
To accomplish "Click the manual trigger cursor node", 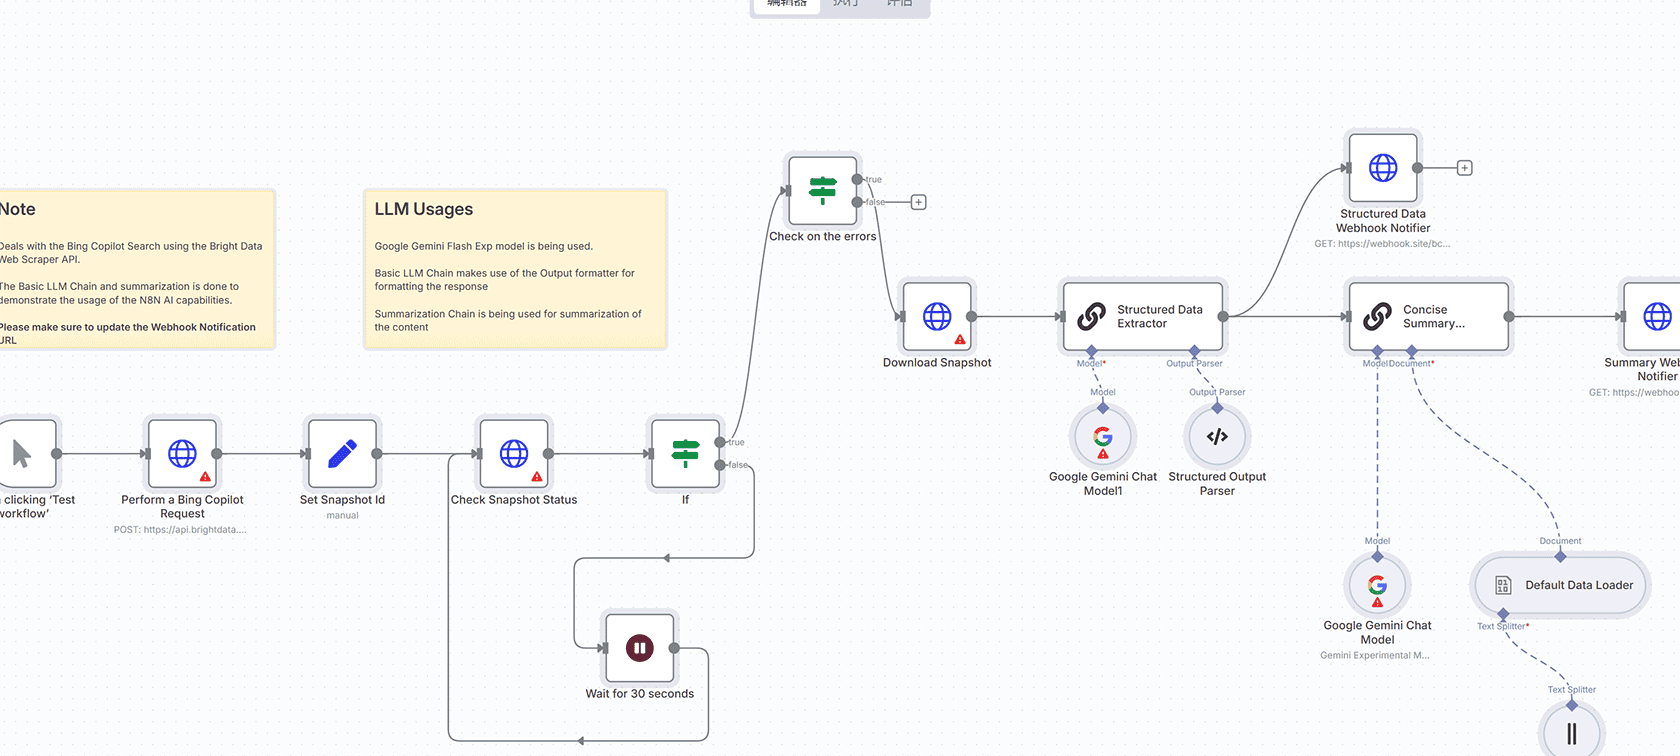I will click(x=24, y=454).
